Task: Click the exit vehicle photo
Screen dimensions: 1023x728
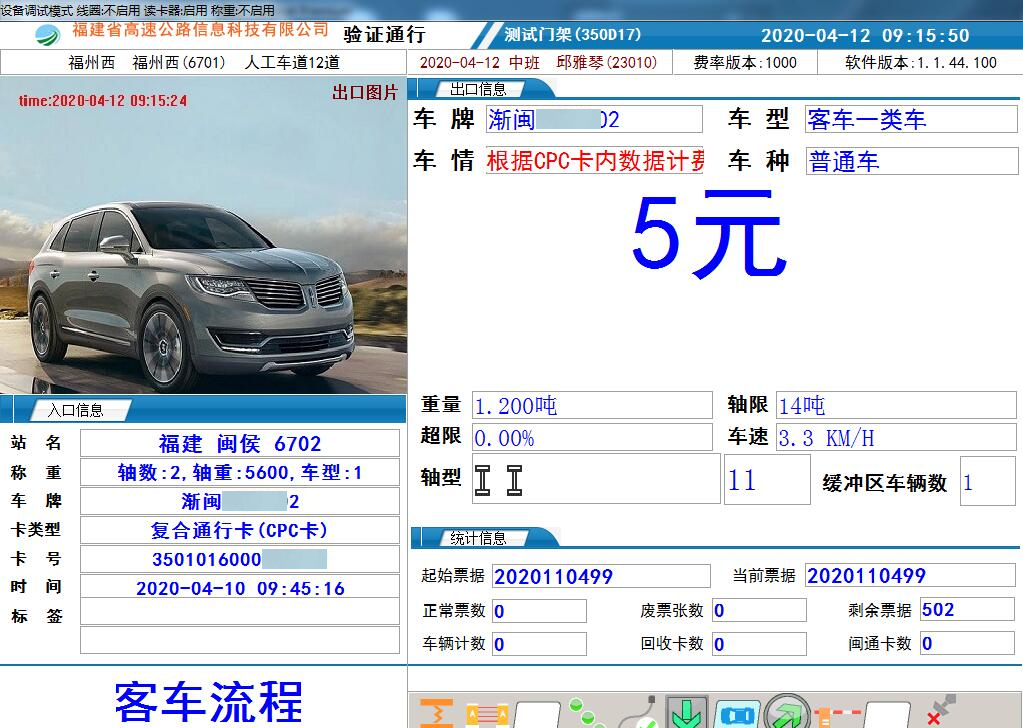Action: [204, 236]
